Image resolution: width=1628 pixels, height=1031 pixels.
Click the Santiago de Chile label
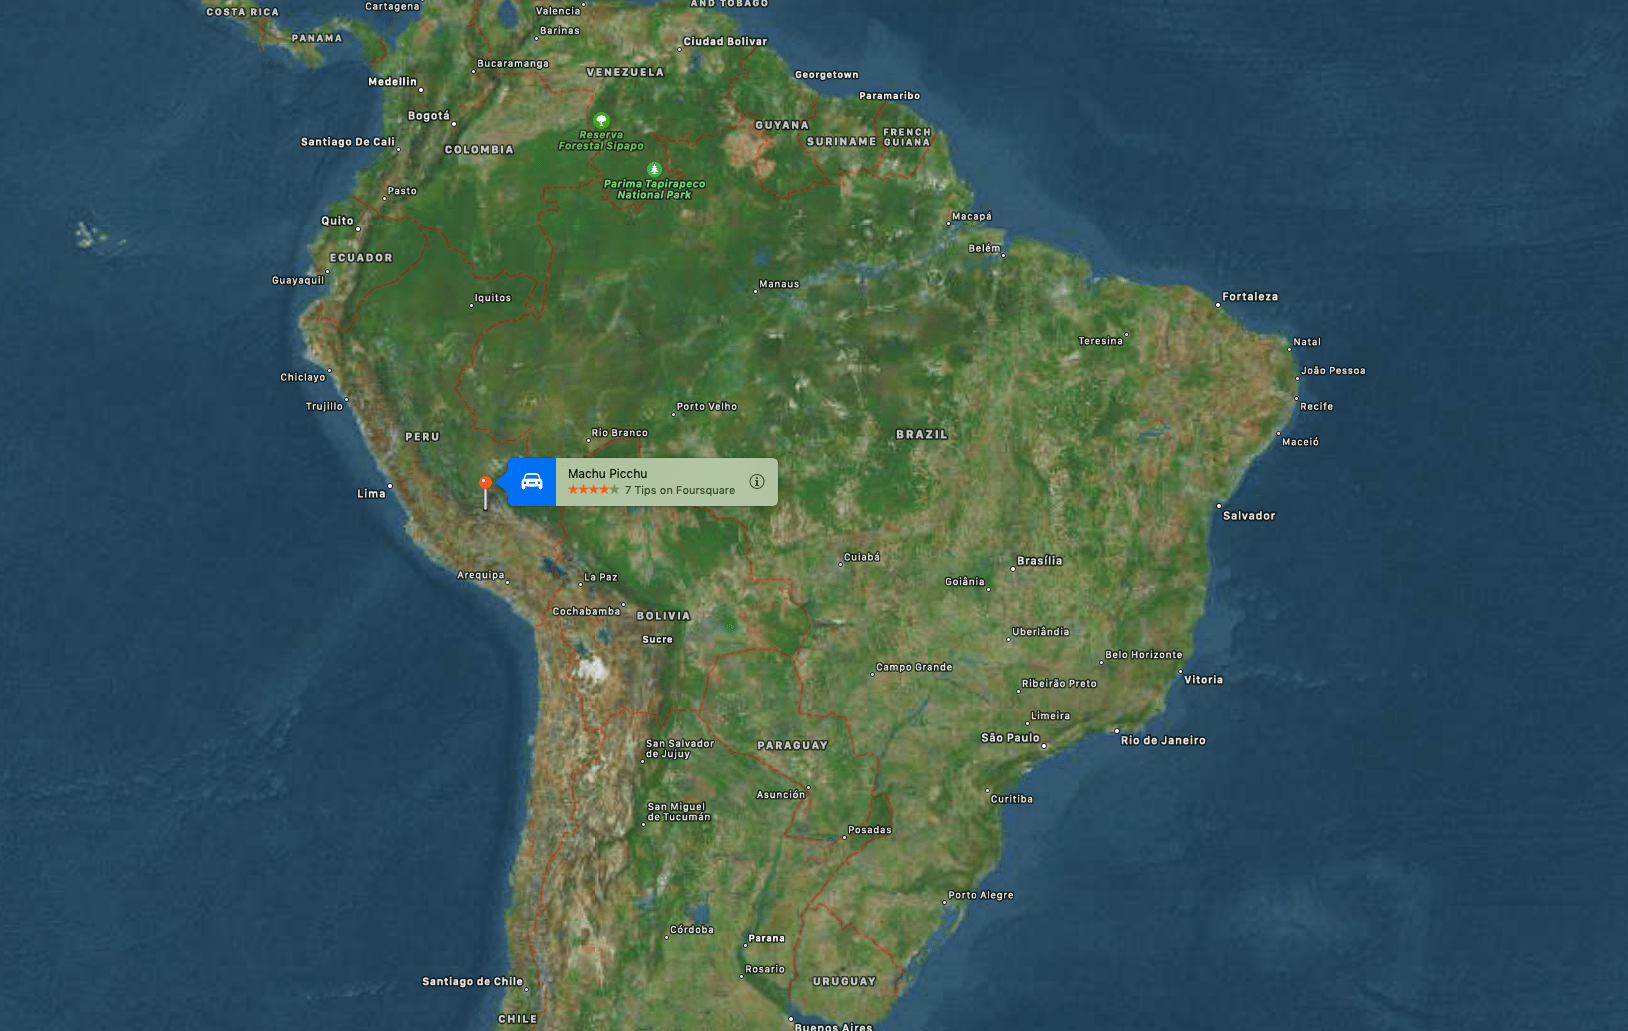click(472, 982)
